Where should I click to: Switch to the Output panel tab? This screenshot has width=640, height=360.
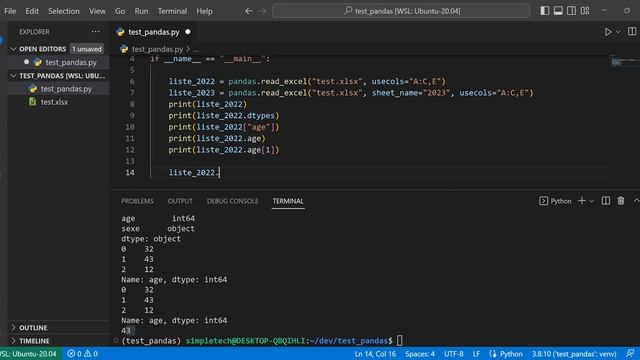point(180,201)
